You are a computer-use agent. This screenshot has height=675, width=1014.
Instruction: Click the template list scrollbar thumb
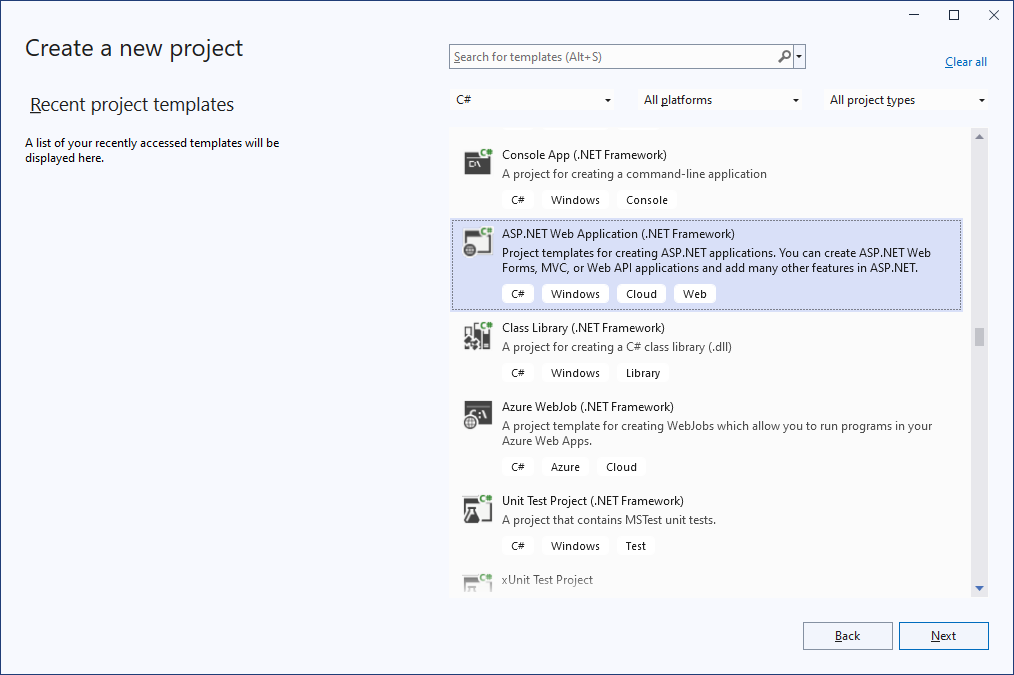tap(979, 337)
